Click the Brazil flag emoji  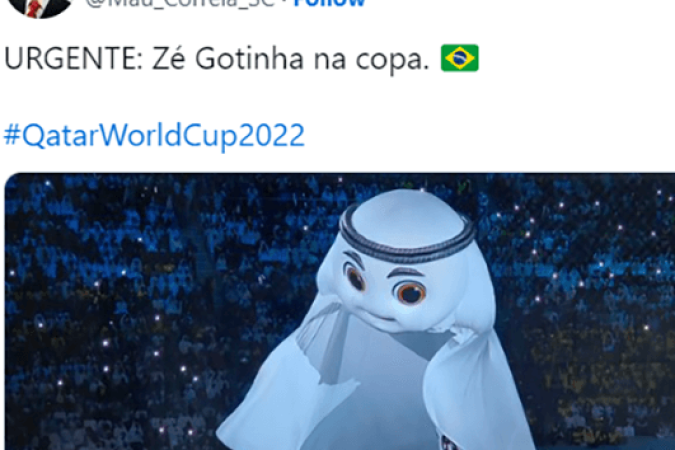click(459, 58)
